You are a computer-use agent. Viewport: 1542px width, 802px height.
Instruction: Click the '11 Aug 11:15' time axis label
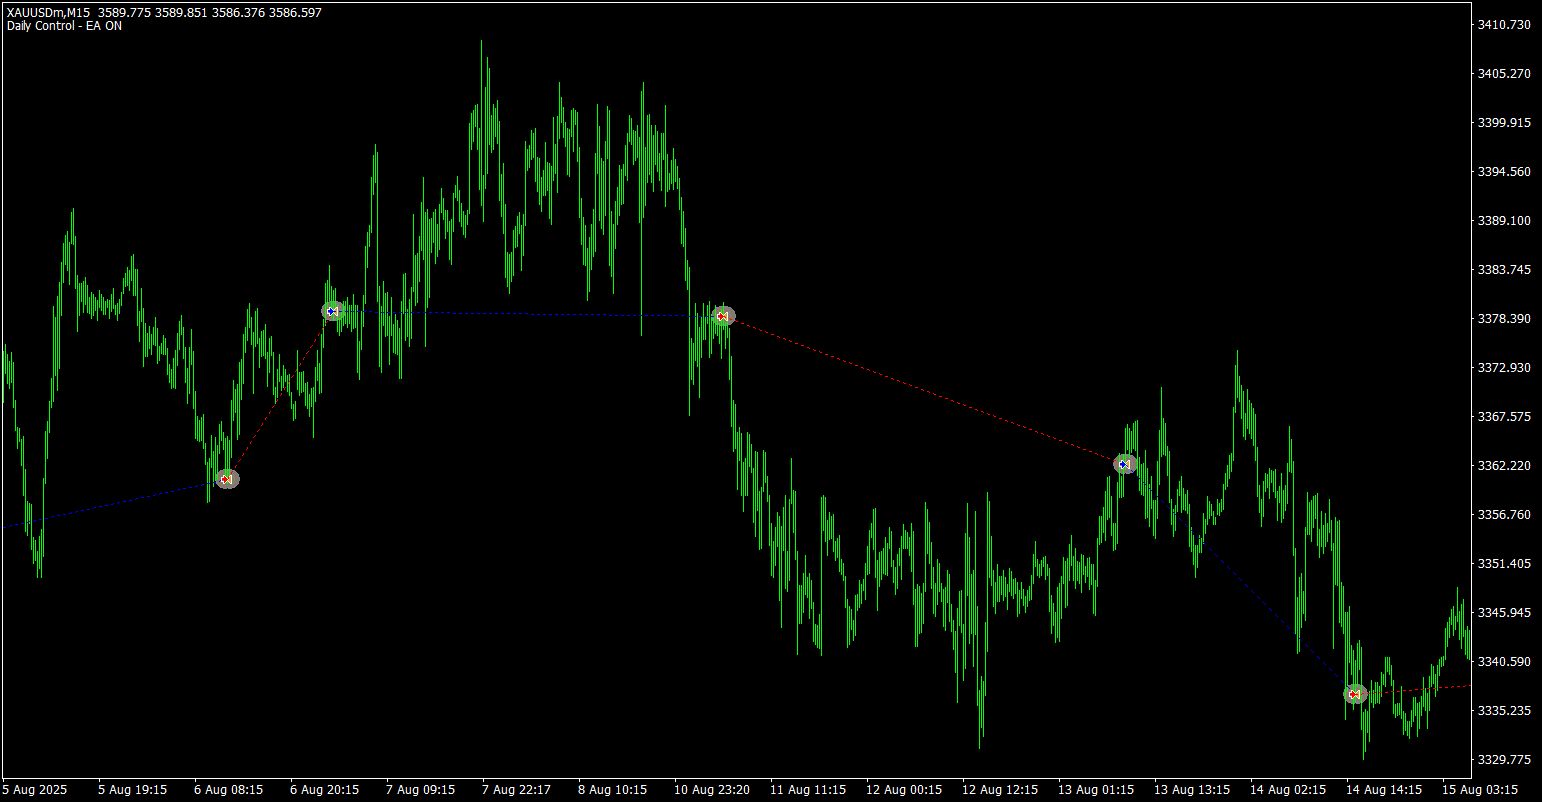pyautogui.click(x=808, y=789)
